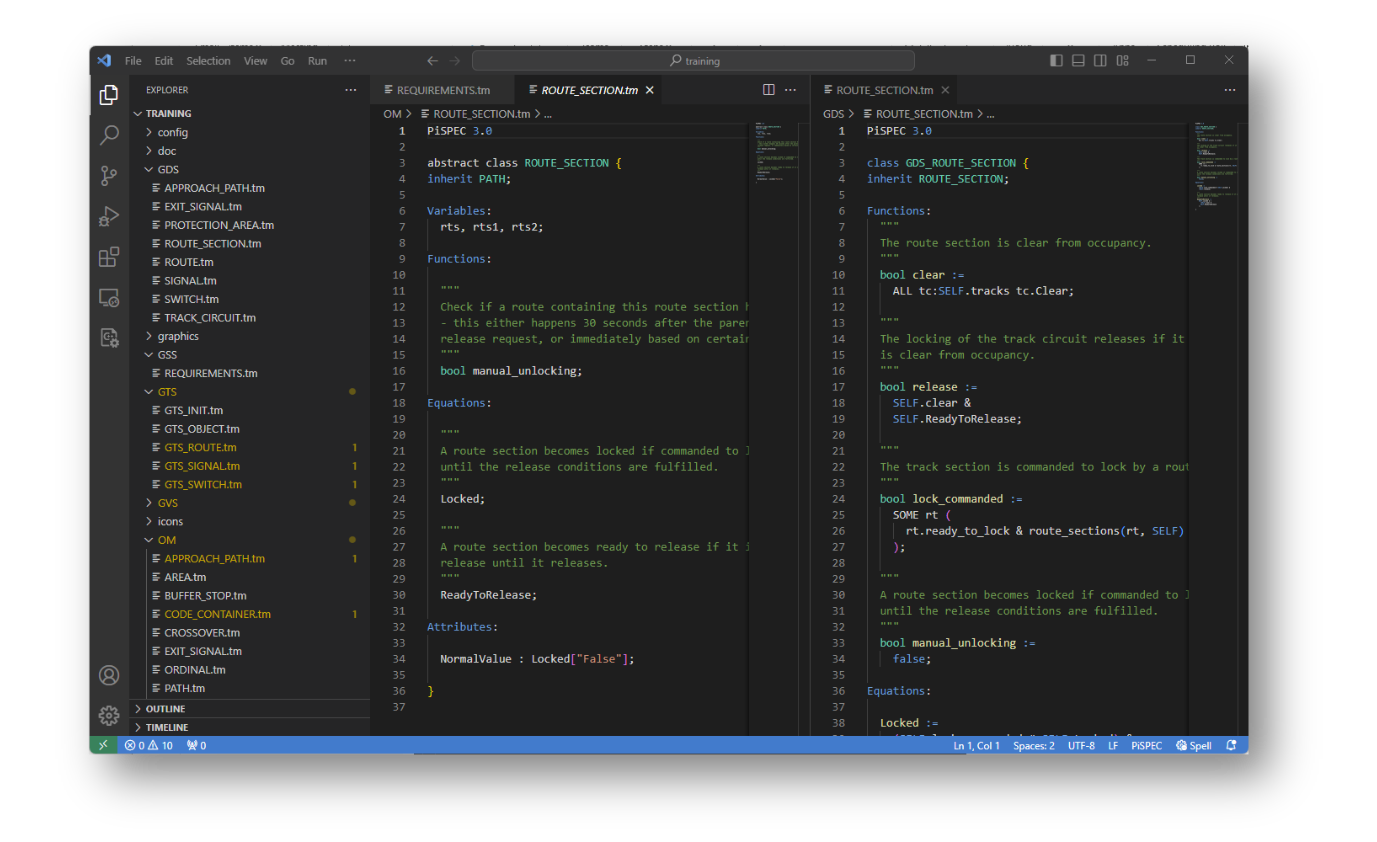Click the VS Code logo icon
The image size is (1377, 842).
coord(103,60)
